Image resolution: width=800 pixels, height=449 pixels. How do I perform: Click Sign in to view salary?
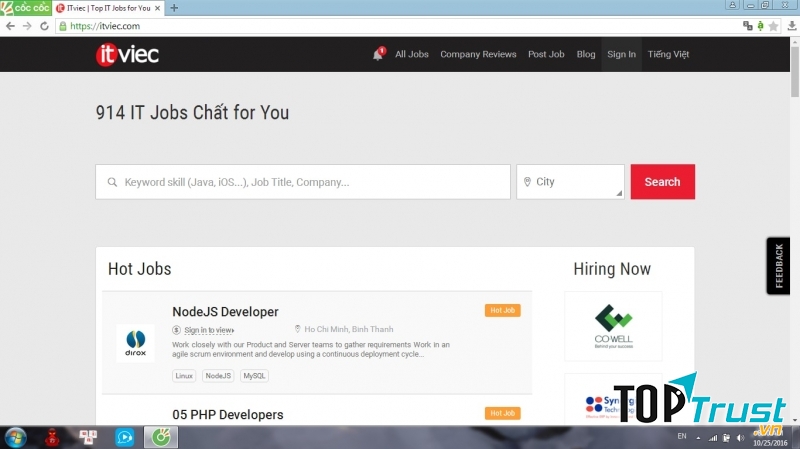pyautogui.click(x=209, y=330)
